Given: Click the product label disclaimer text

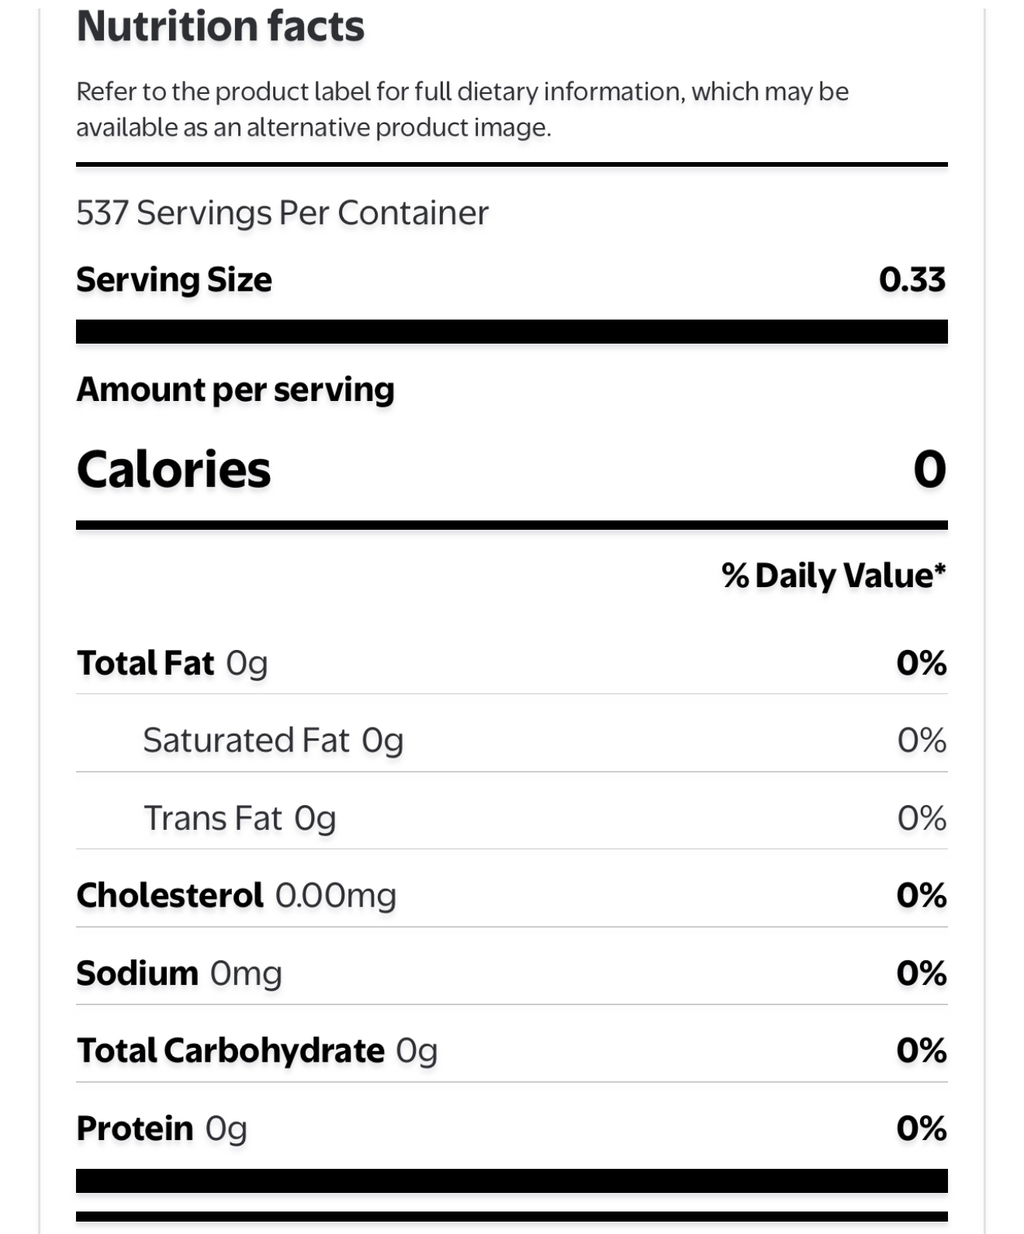Looking at the screenshot, I should 462,109.
